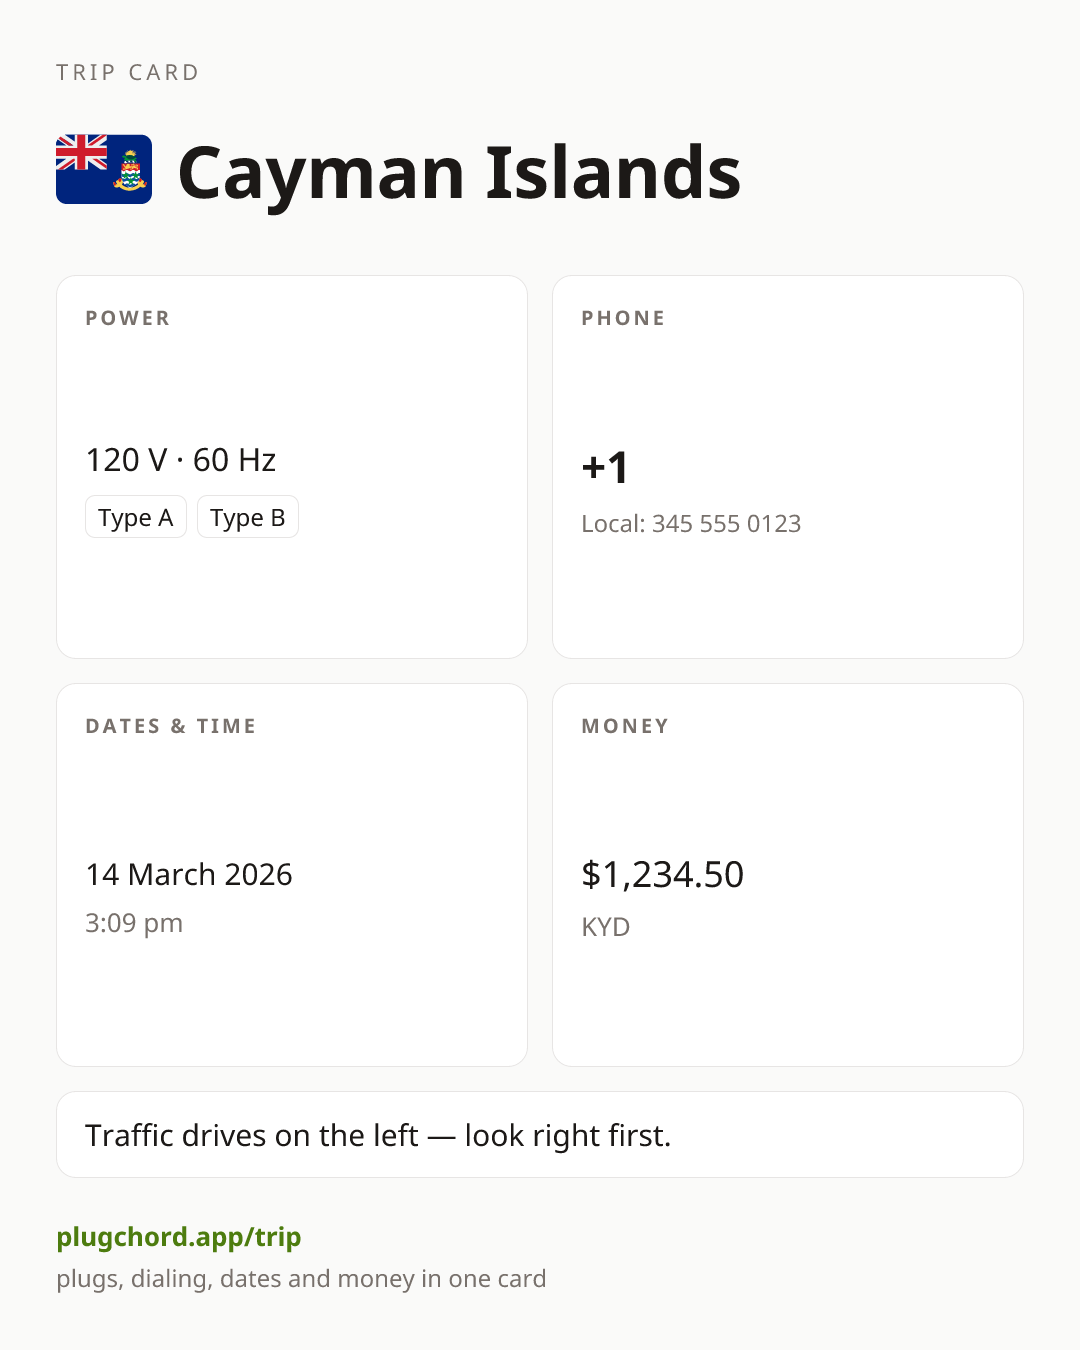The width and height of the screenshot is (1080, 1350).
Task: Click the Cayman Islands flag icon
Action: click(x=104, y=169)
